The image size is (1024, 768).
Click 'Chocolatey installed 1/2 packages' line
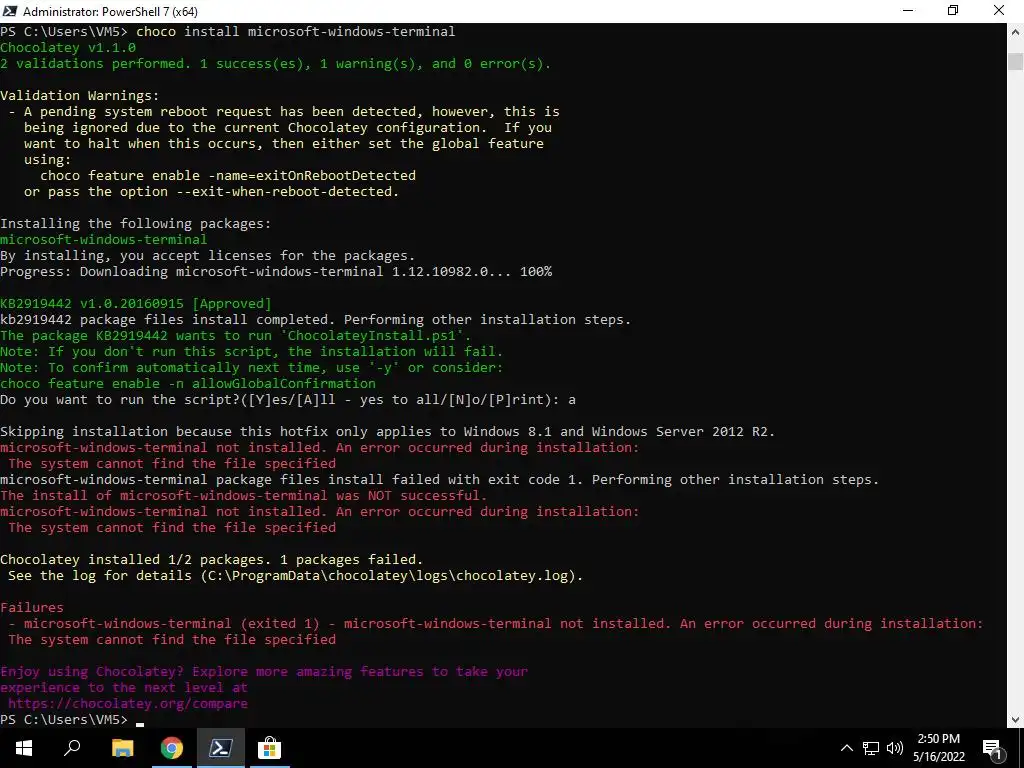point(212,560)
